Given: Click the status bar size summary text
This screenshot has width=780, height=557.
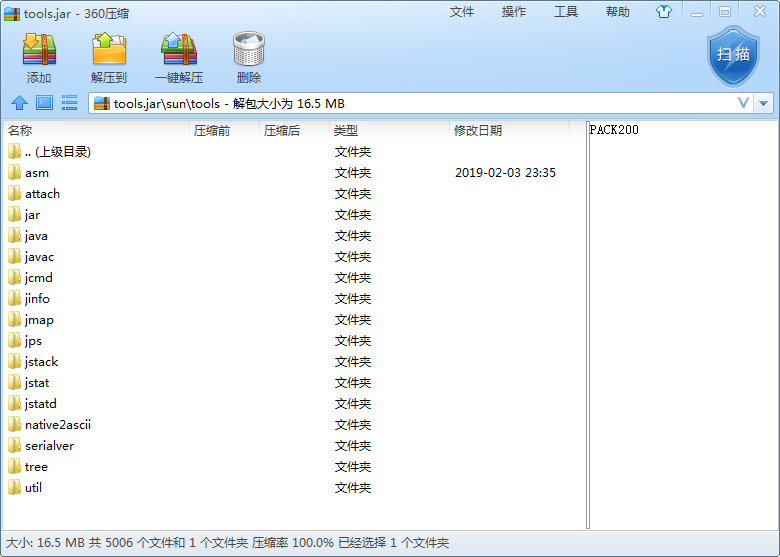Looking at the screenshot, I should [227, 543].
